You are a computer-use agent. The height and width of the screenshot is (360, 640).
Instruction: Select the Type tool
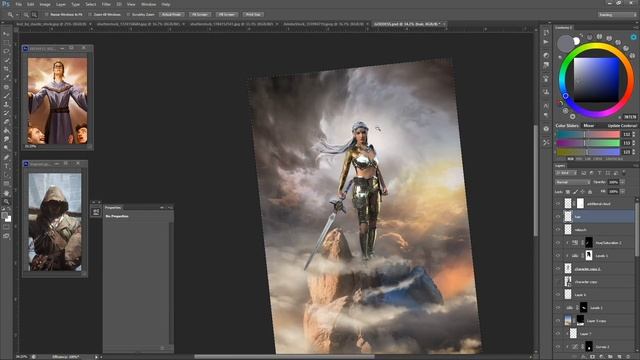pyautogui.click(x=6, y=166)
